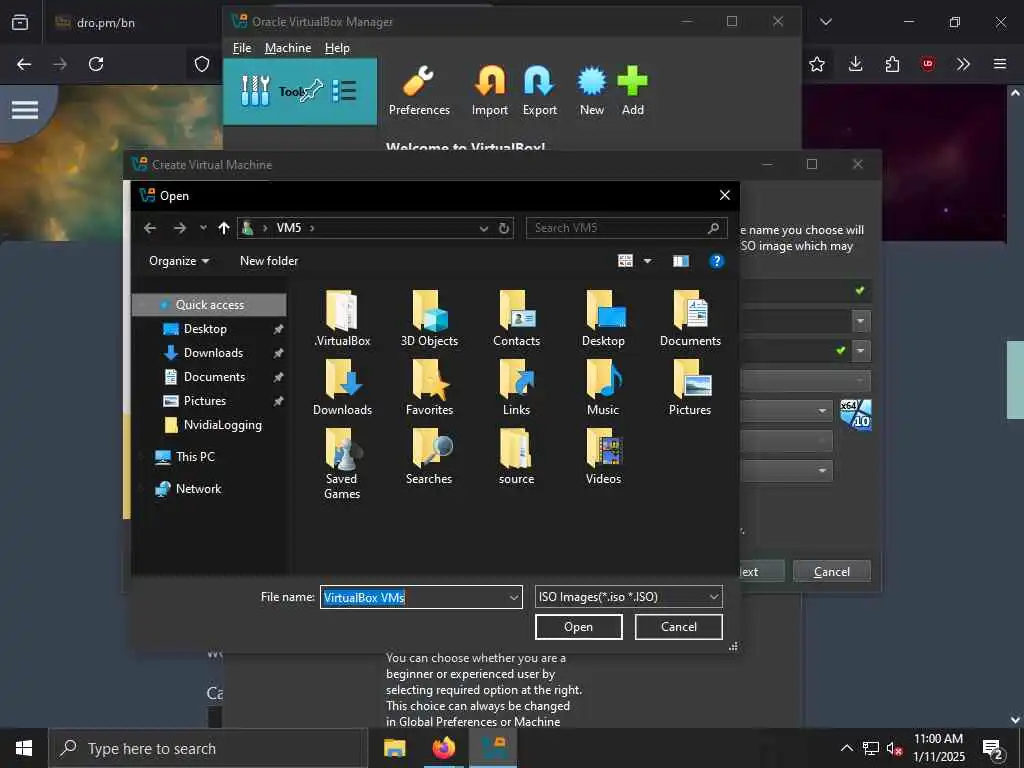Bookmark page with Firefox star icon

pos(817,64)
